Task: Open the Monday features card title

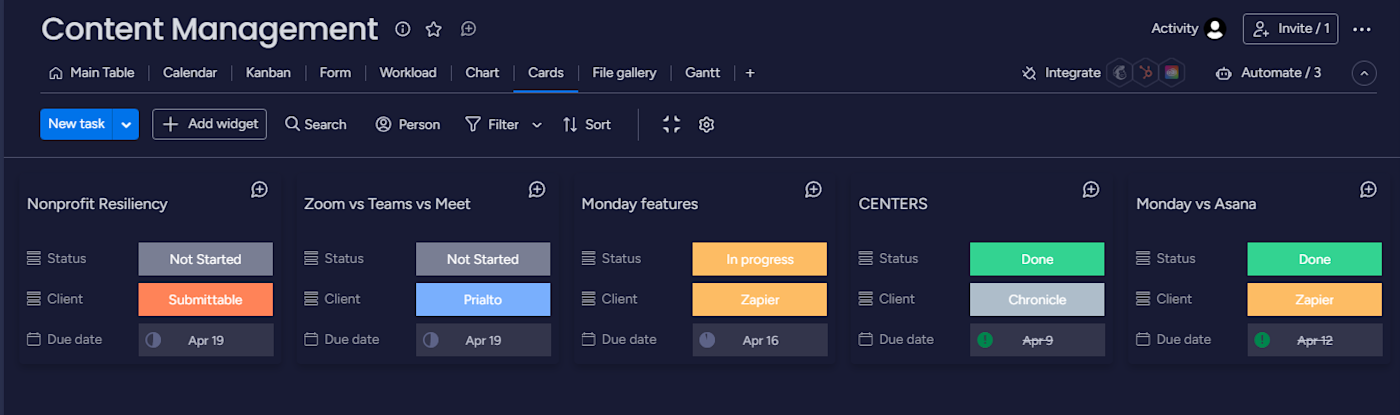Action: click(x=640, y=204)
